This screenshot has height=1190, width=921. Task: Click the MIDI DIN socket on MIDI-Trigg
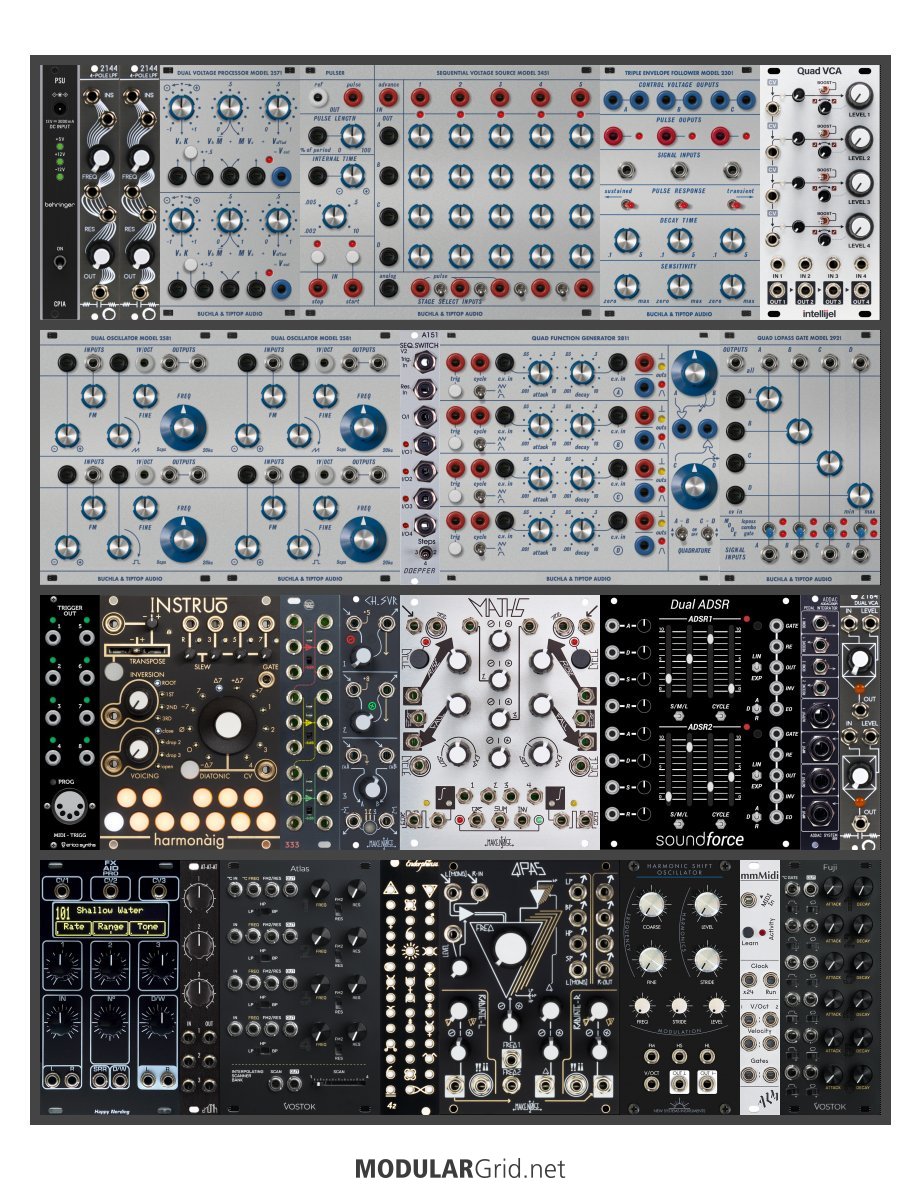tap(69, 808)
